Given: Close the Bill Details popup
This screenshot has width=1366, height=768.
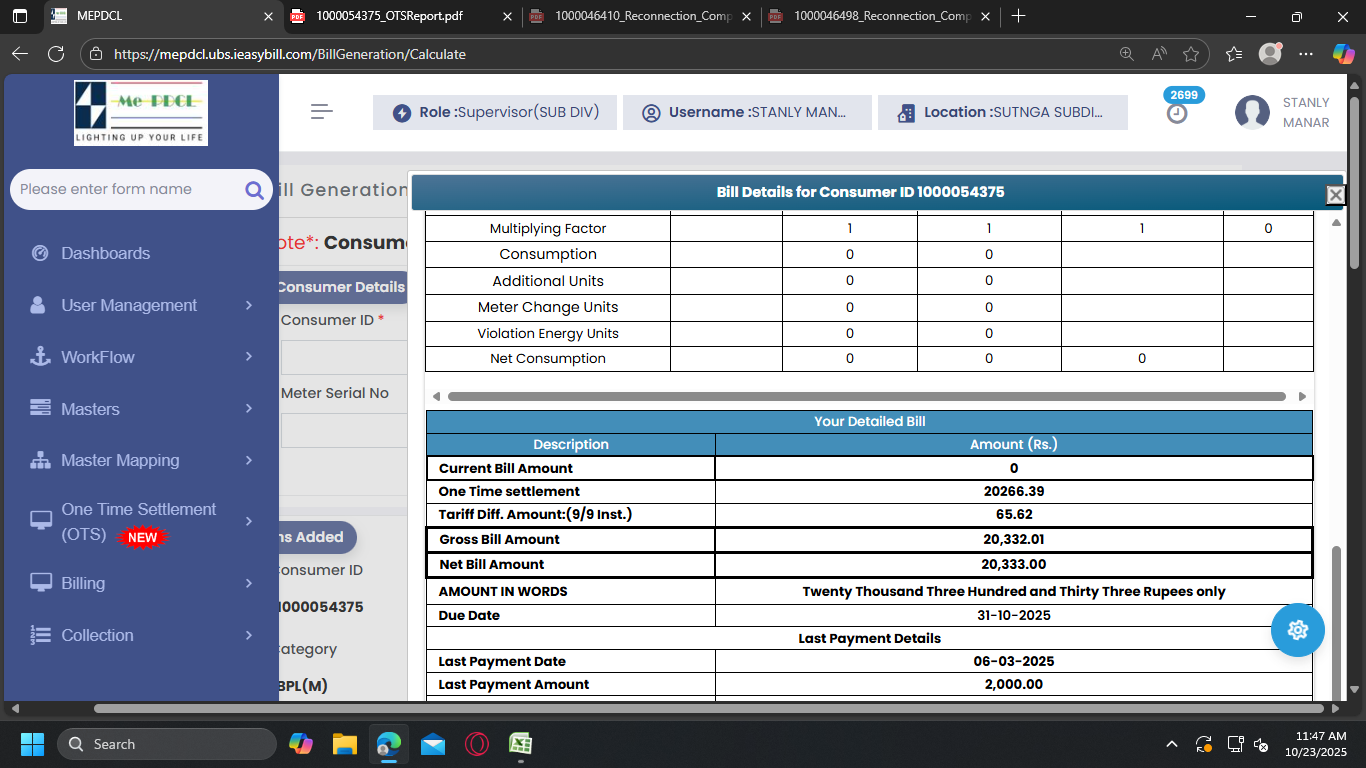Looking at the screenshot, I should (x=1335, y=194).
